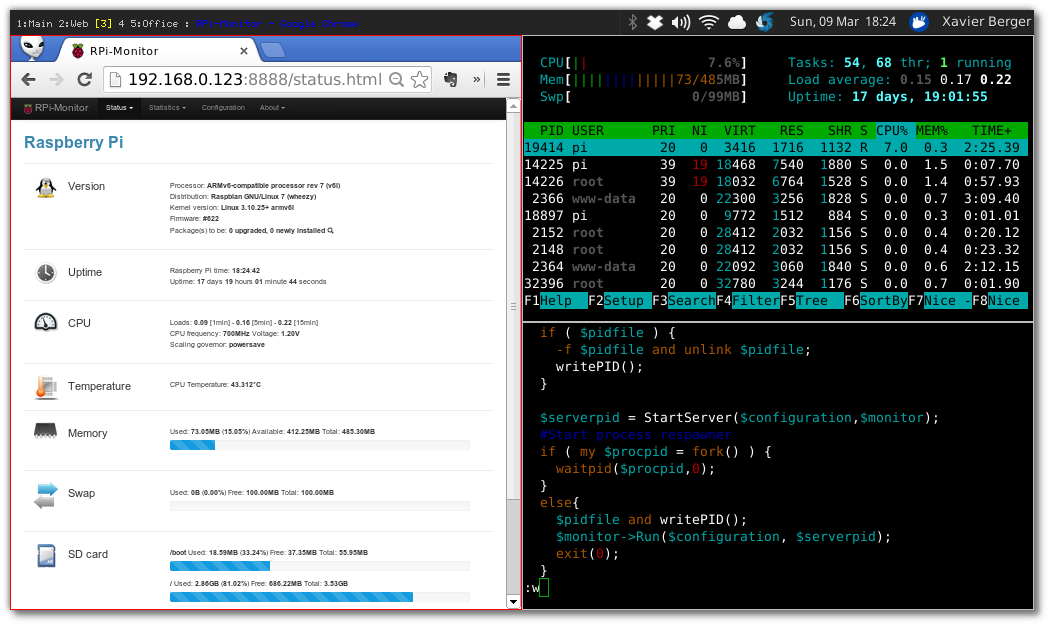
Task: Show hidden extensions with the chevron
Action: 477,80
